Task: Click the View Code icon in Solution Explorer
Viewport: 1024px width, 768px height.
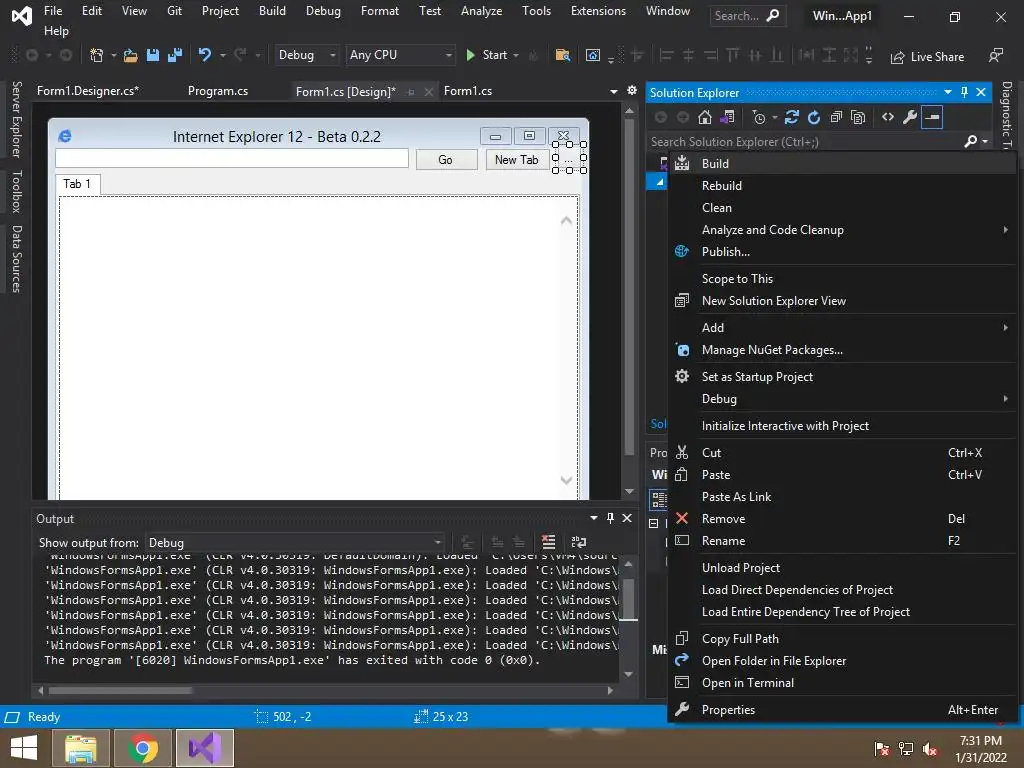Action: click(x=888, y=118)
